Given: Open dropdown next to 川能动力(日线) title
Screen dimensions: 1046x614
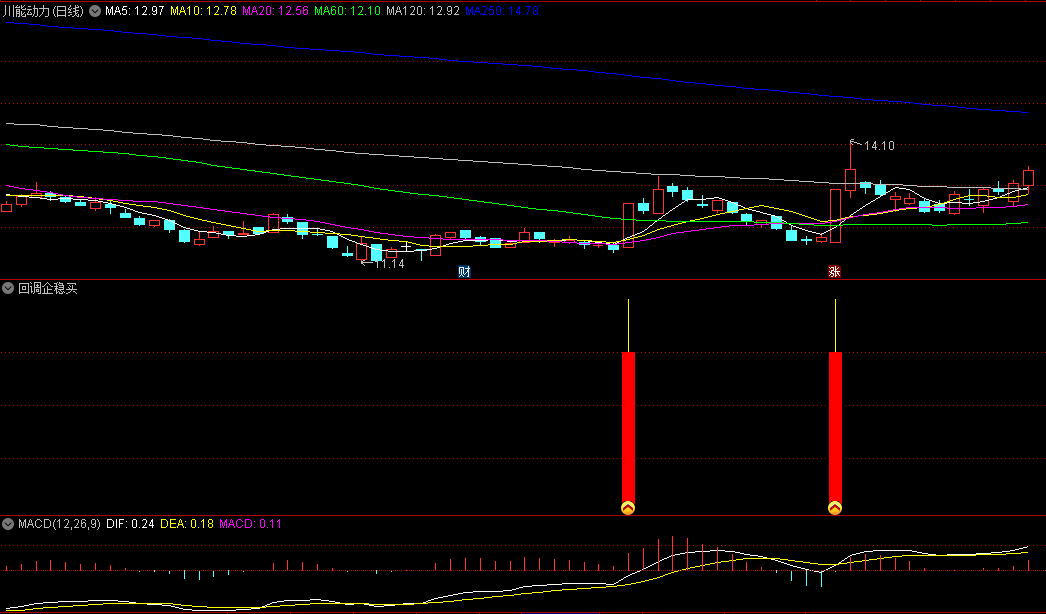Looking at the screenshot, I should 95,11.
